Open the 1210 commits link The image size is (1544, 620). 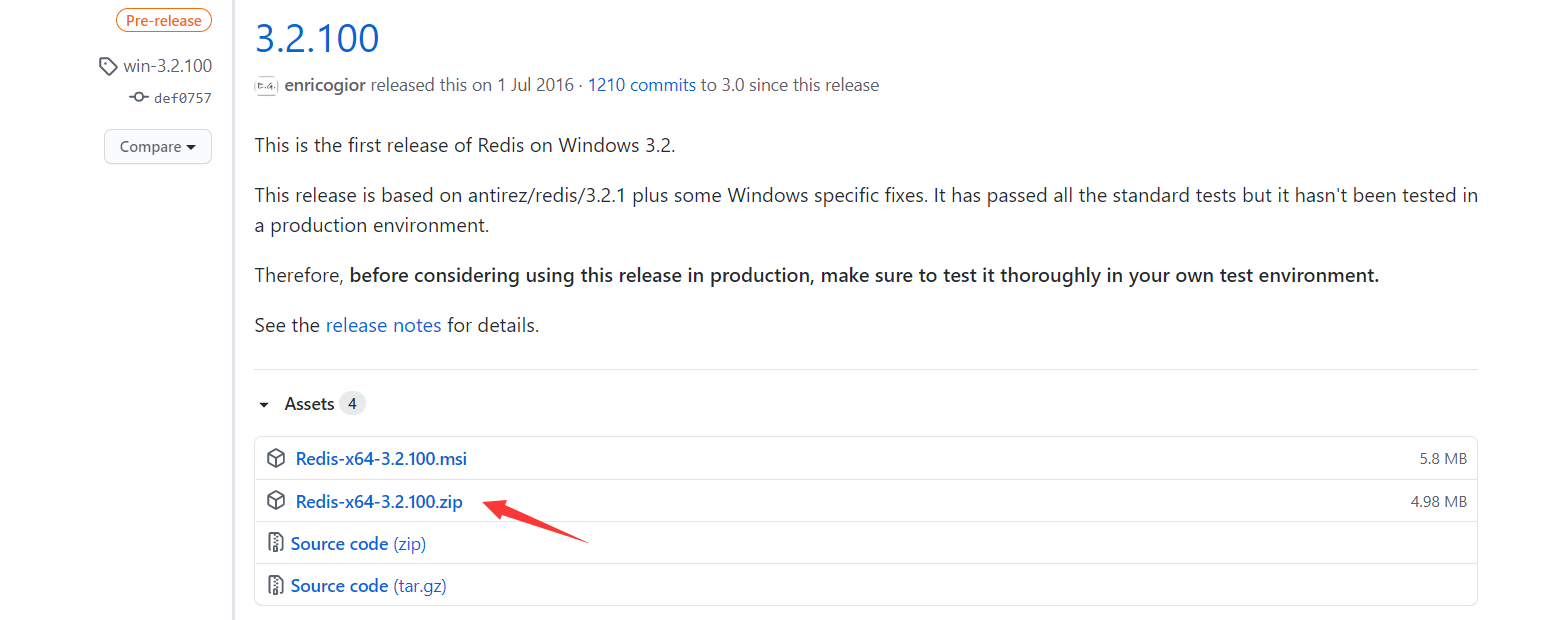641,85
